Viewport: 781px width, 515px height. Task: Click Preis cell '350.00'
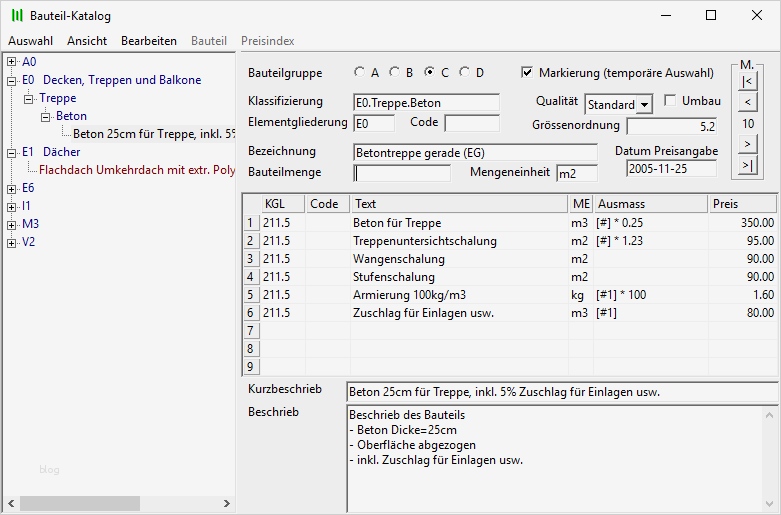pyautogui.click(x=742, y=223)
